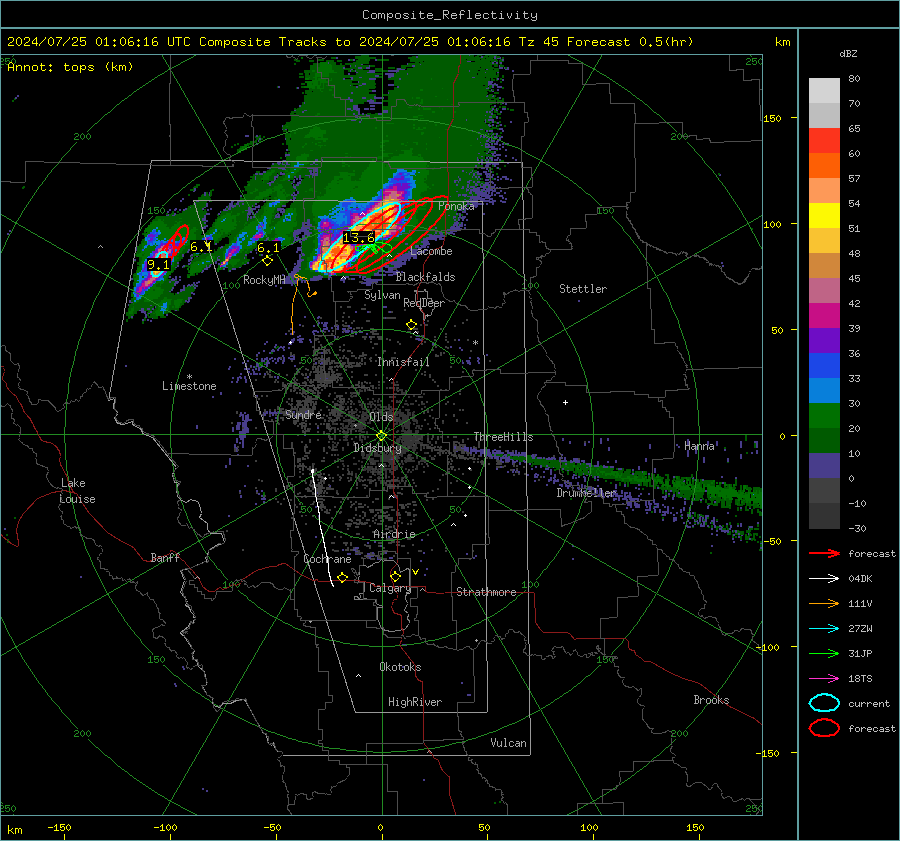Click the Sundre town label
Image resolution: width=900 pixels, height=841 pixels.
303,414
